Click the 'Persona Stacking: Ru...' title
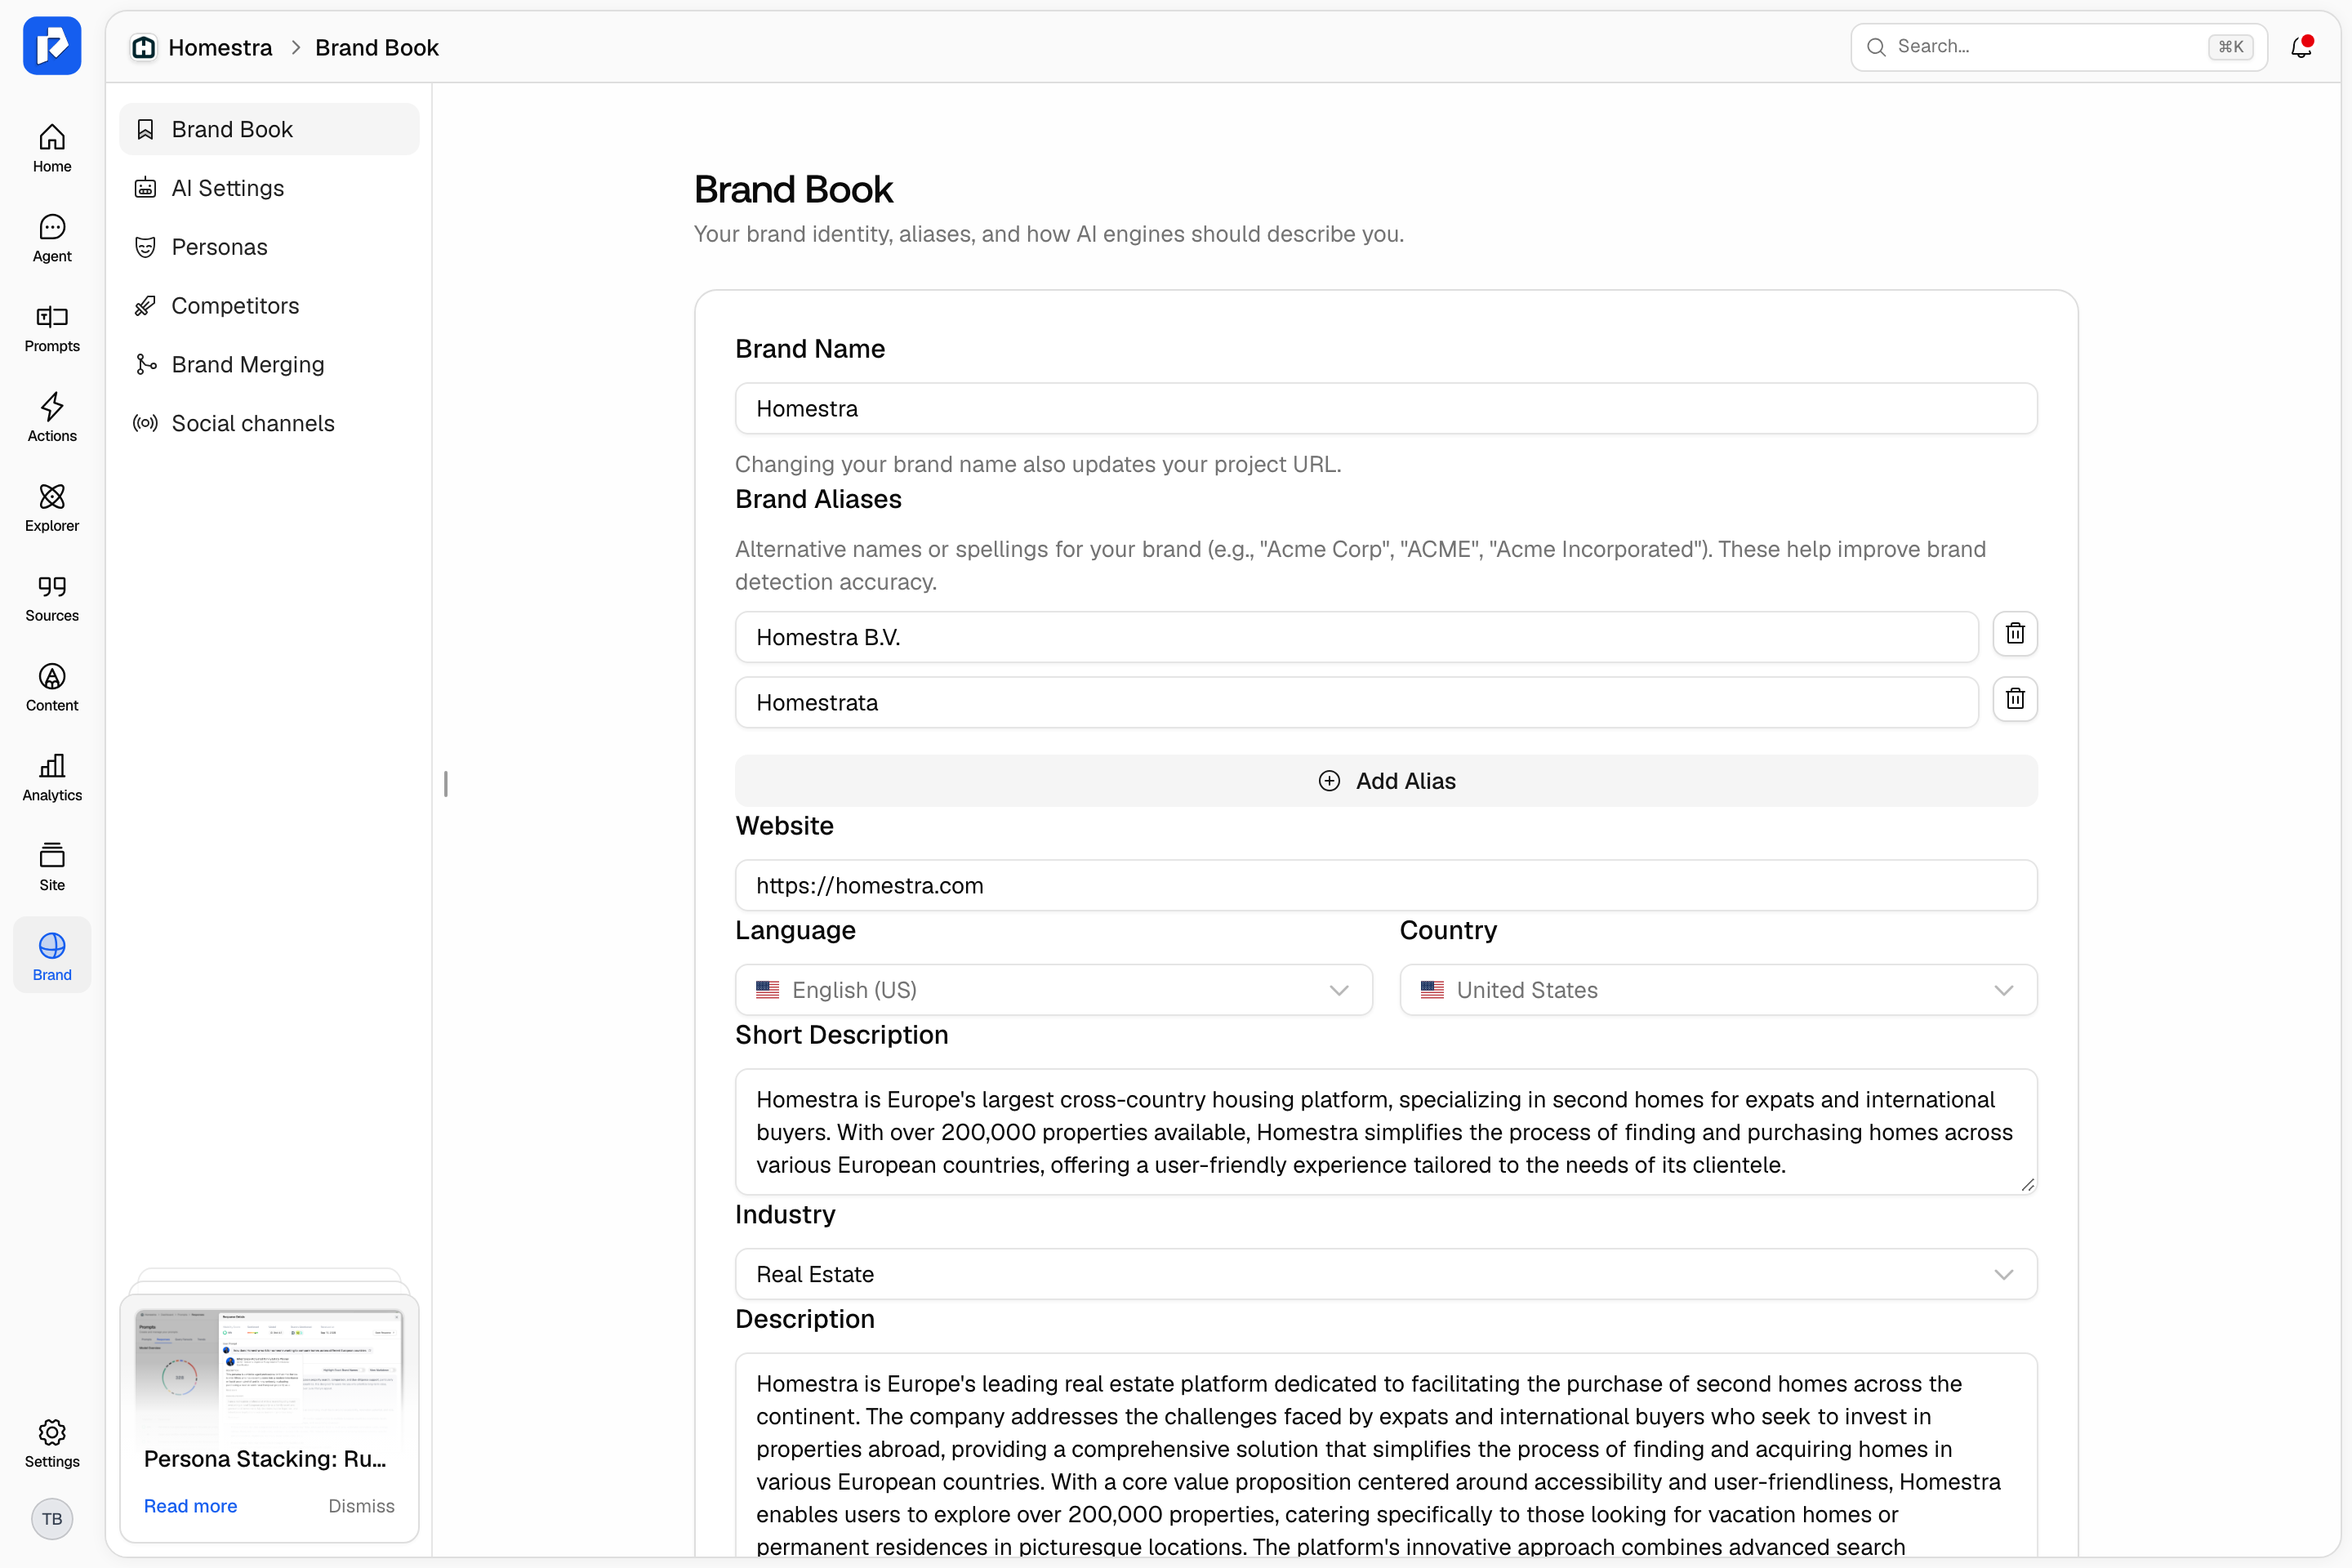The image size is (2352, 1568). (x=265, y=1459)
